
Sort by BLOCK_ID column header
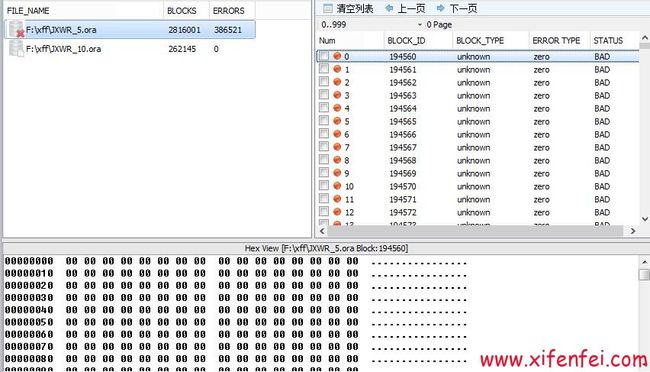coord(418,41)
